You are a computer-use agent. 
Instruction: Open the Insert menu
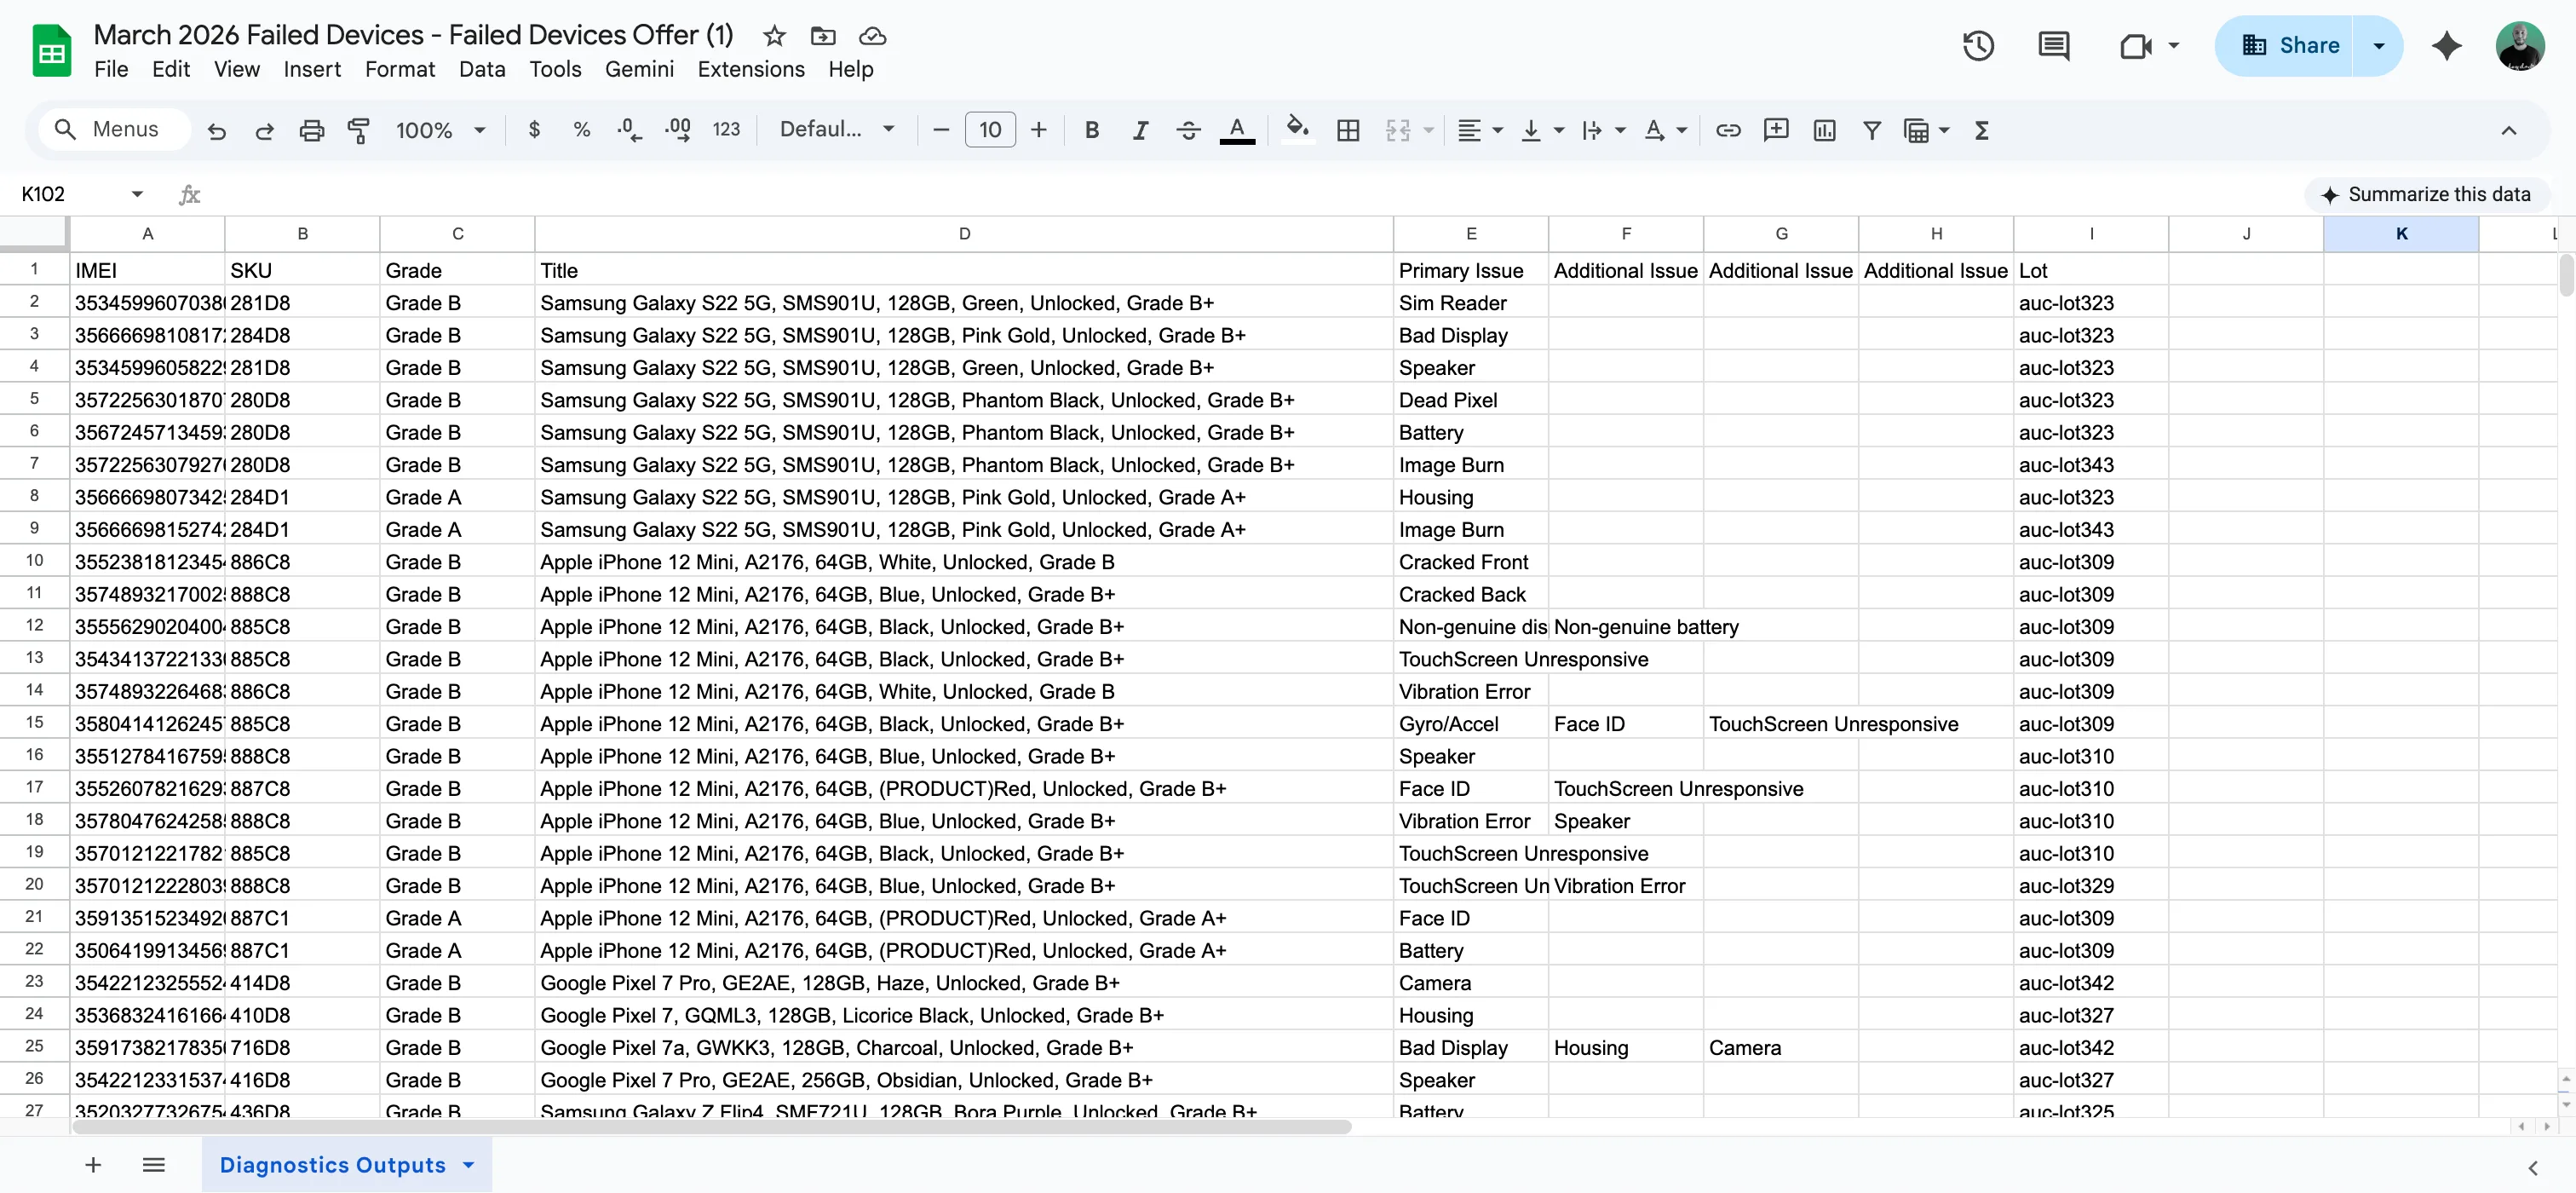tap(312, 69)
